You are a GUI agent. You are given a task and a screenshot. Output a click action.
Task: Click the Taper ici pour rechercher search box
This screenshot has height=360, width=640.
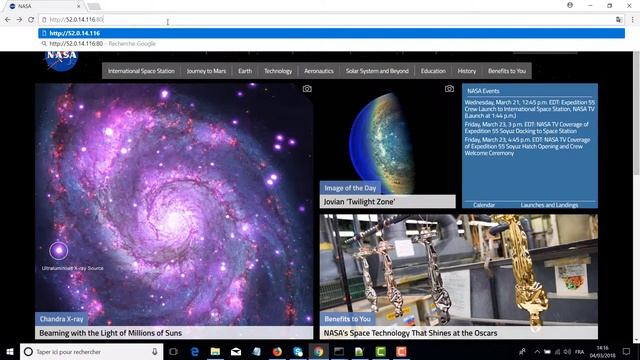[x=92, y=351]
